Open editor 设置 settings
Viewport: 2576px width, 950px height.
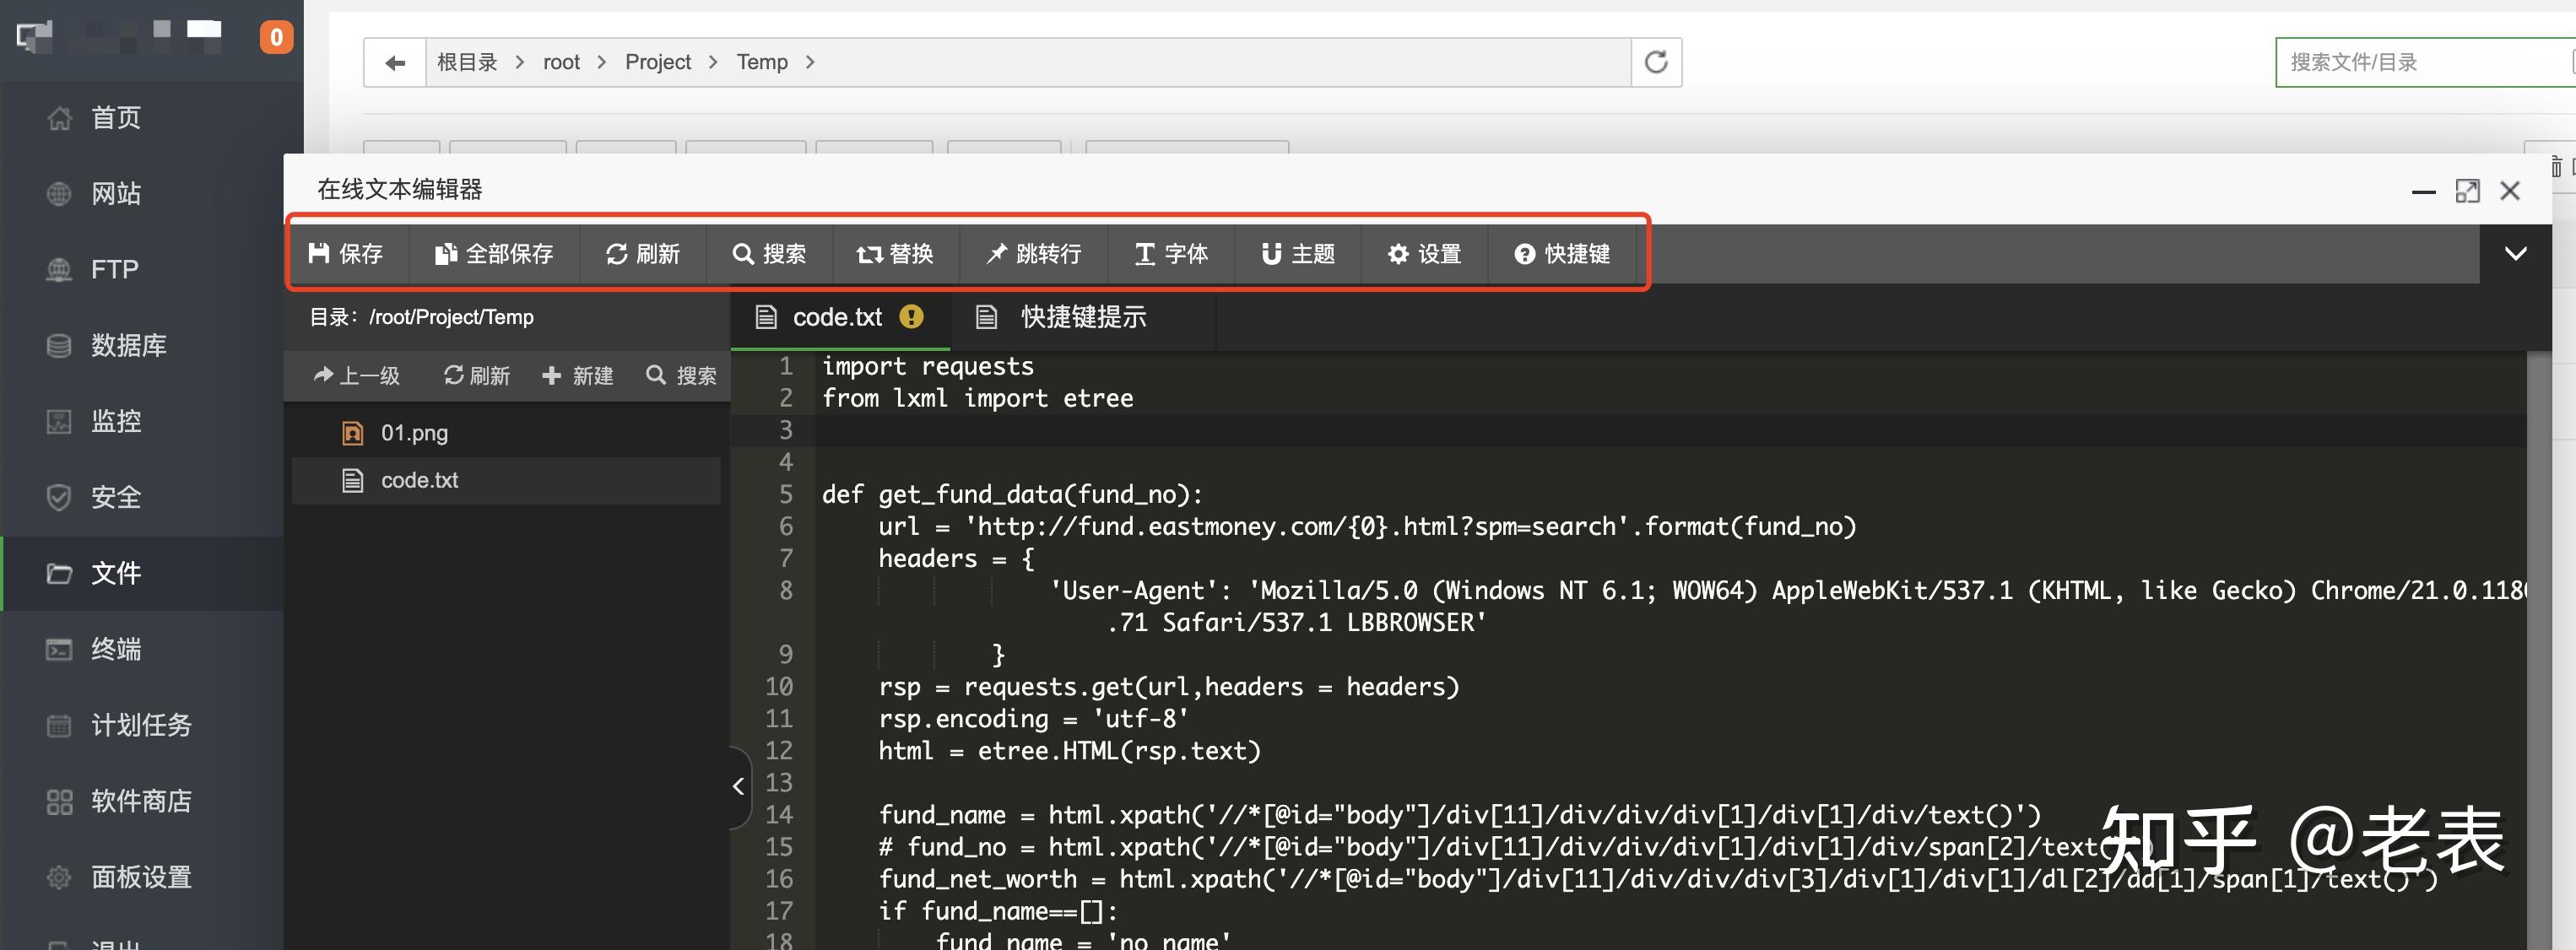pyautogui.click(x=1424, y=254)
